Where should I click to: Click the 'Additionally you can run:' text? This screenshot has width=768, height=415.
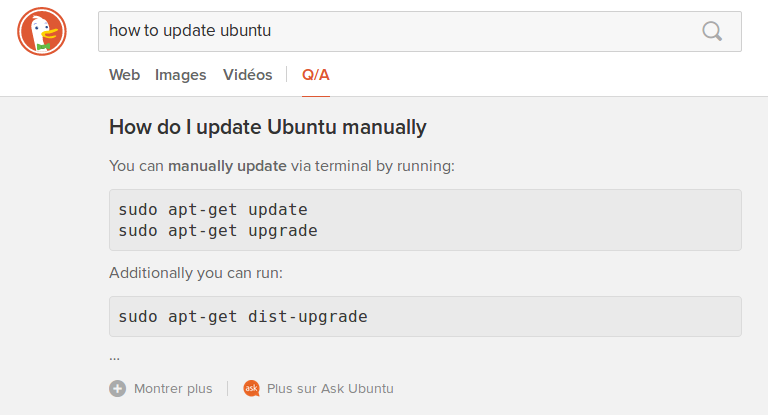[198, 272]
